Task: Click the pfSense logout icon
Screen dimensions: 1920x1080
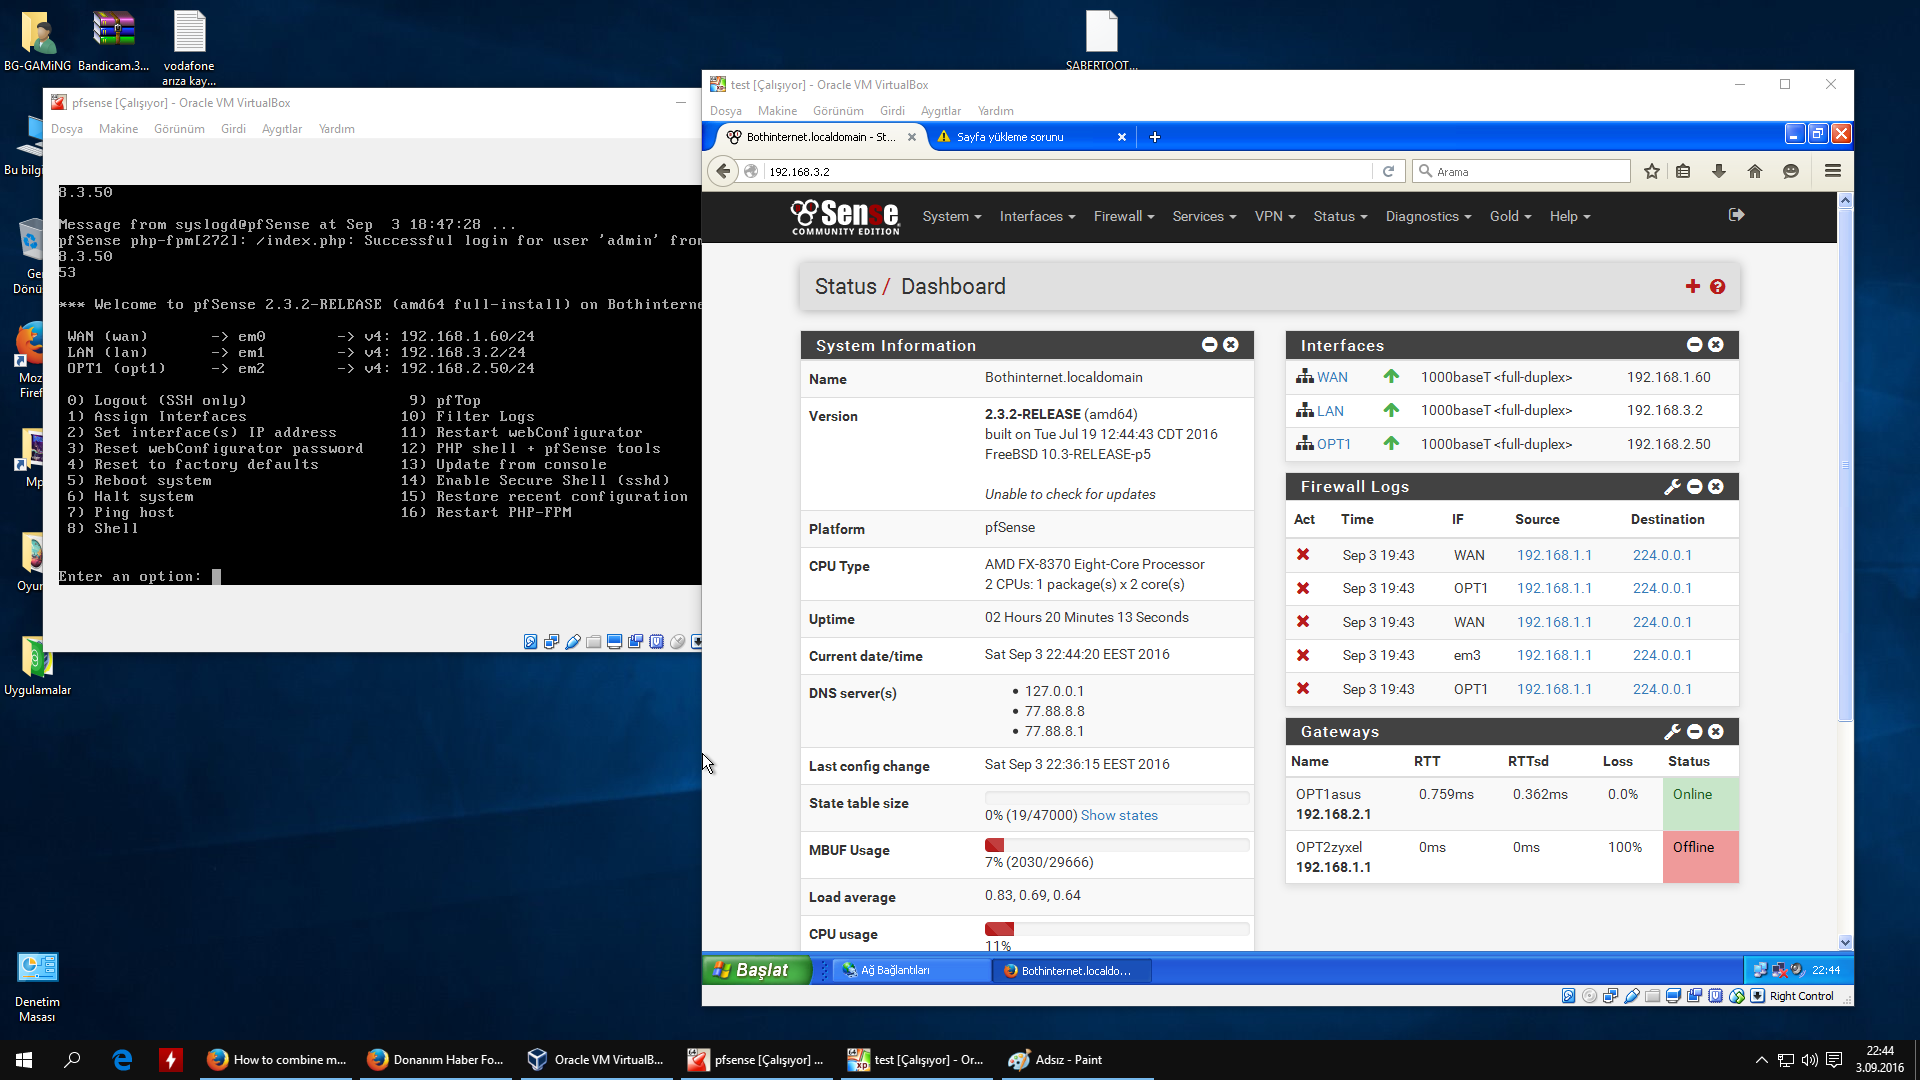Action: pos(1736,215)
